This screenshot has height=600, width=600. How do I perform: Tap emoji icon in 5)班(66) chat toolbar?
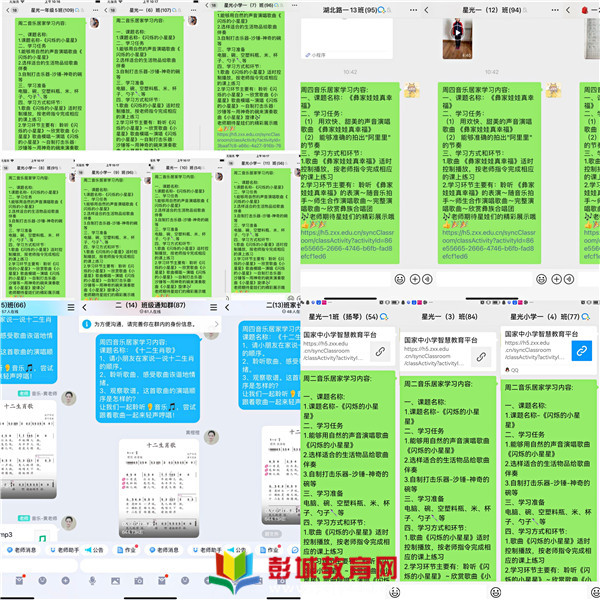[42, 580]
